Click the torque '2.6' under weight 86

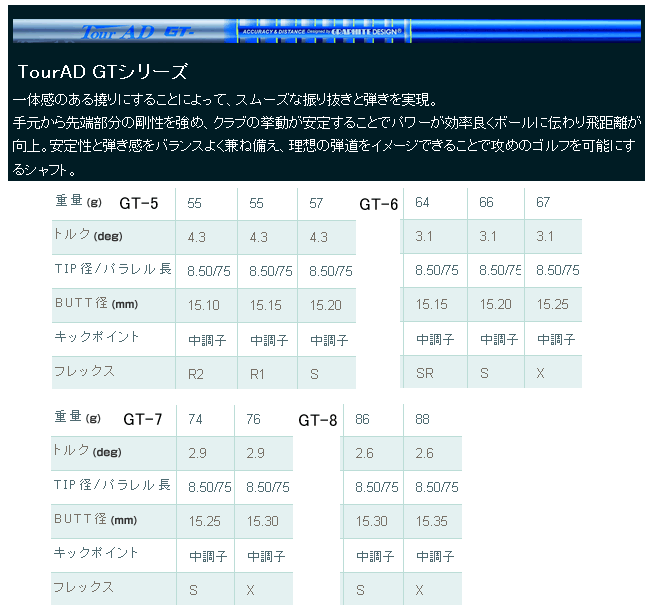coord(364,453)
